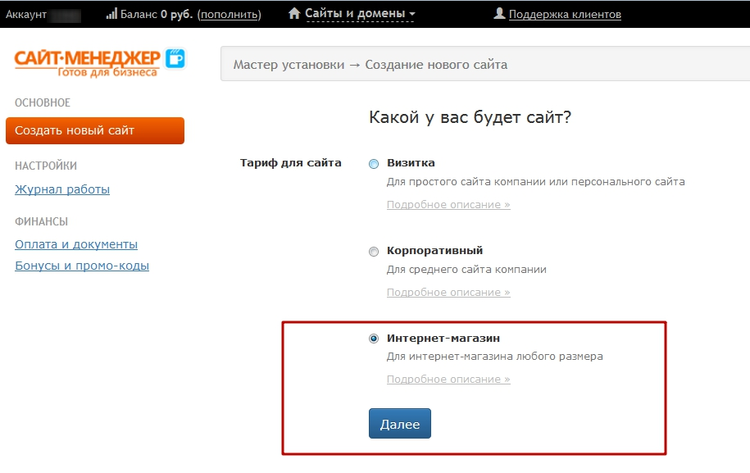The image size is (750, 473).
Task: Open Подробное описание under Корпоративный
Action: click(x=448, y=292)
